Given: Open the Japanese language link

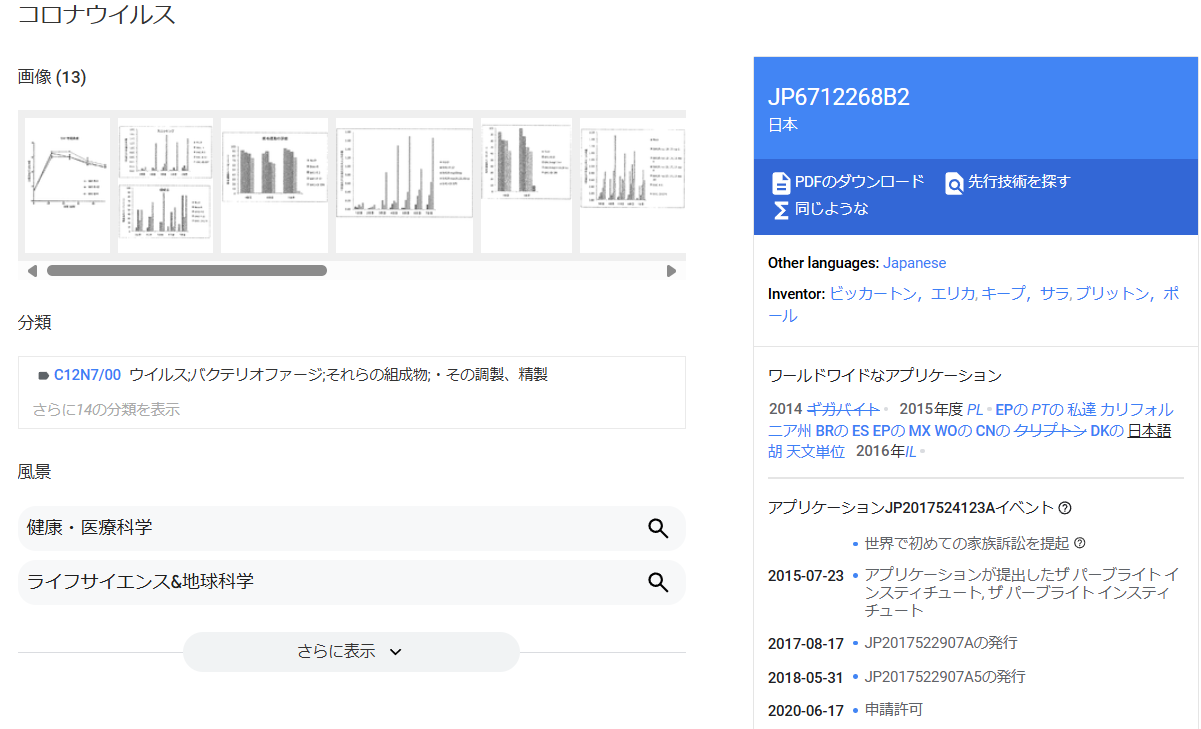Looking at the screenshot, I should (x=914, y=263).
